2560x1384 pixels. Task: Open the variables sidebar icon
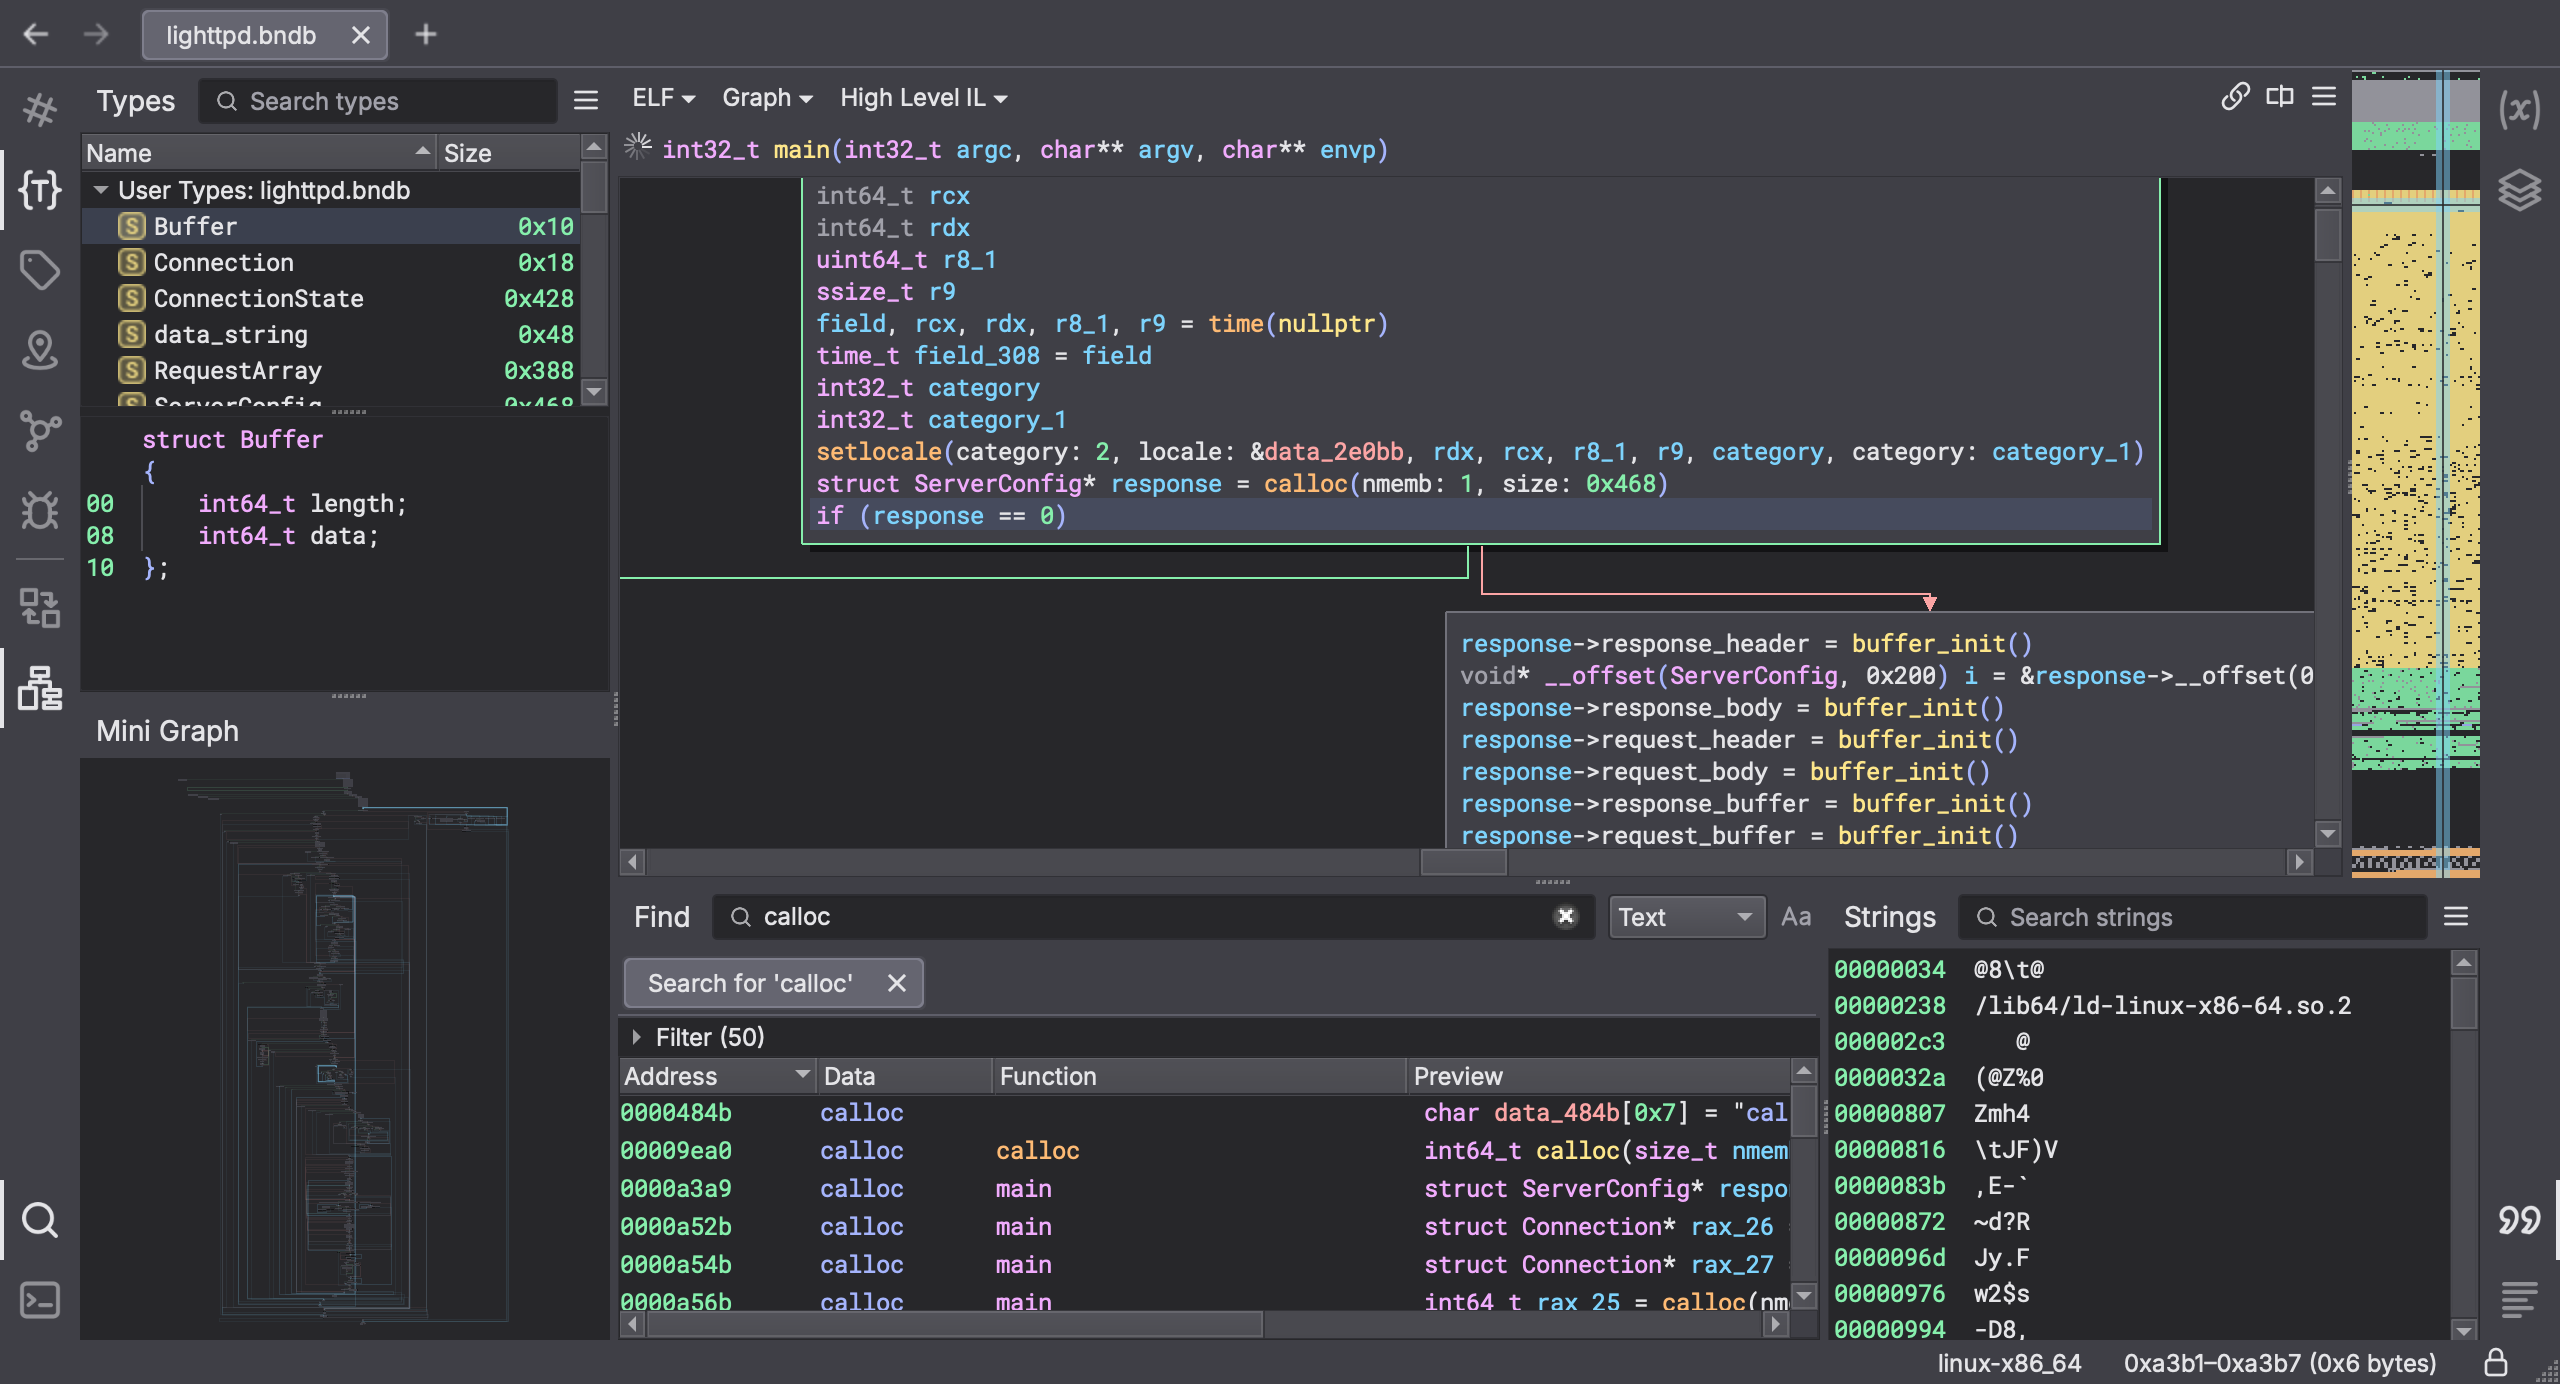click(x=2518, y=108)
